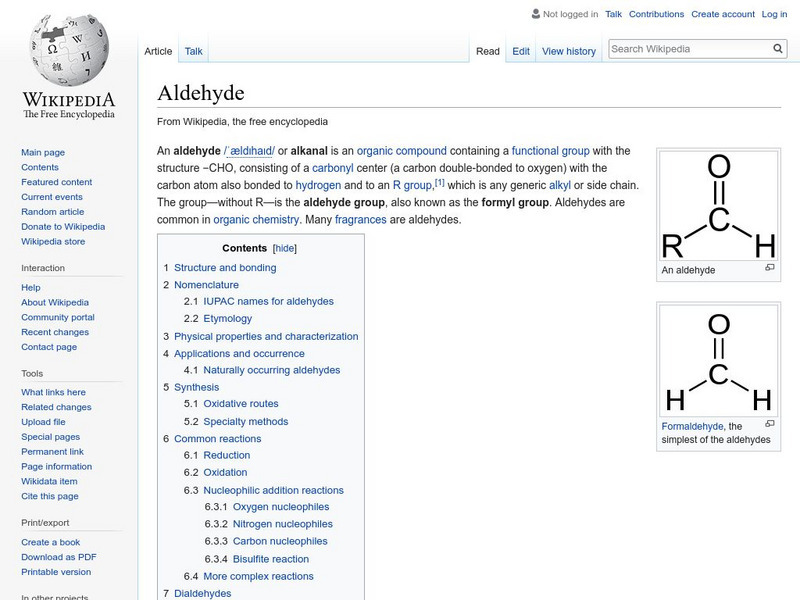Open the Contributions link
The height and width of the screenshot is (600, 800).
(x=656, y=14)
